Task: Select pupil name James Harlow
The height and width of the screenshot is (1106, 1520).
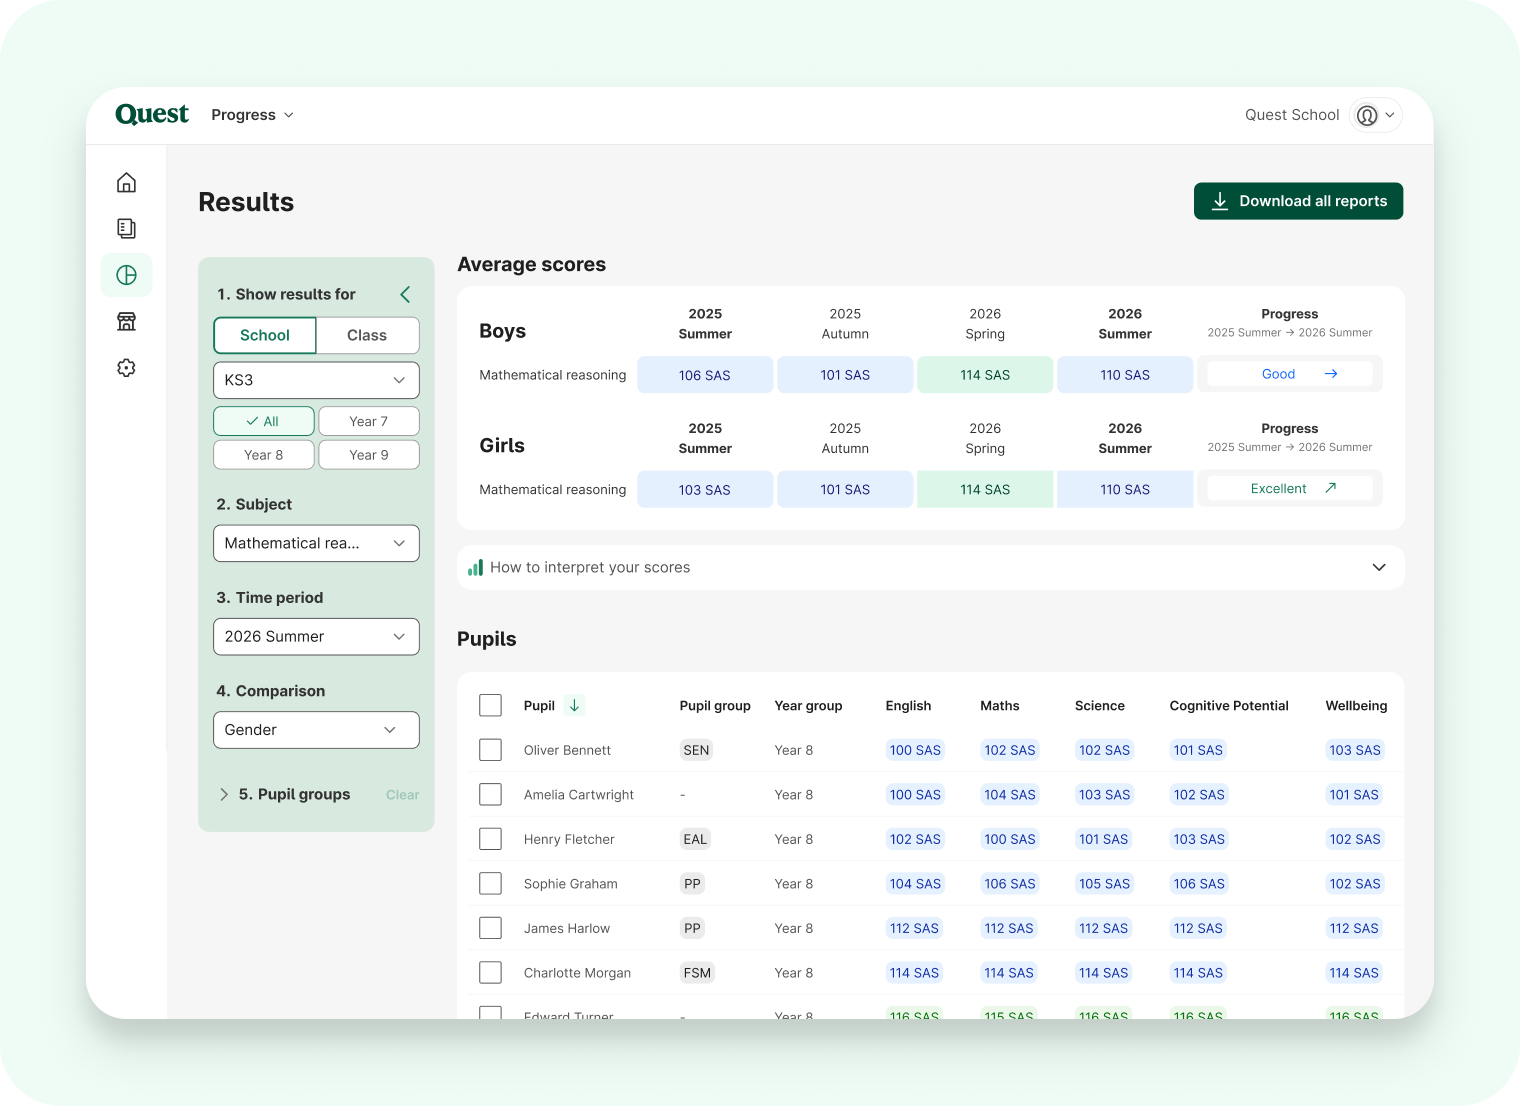Action: (567, 928)
